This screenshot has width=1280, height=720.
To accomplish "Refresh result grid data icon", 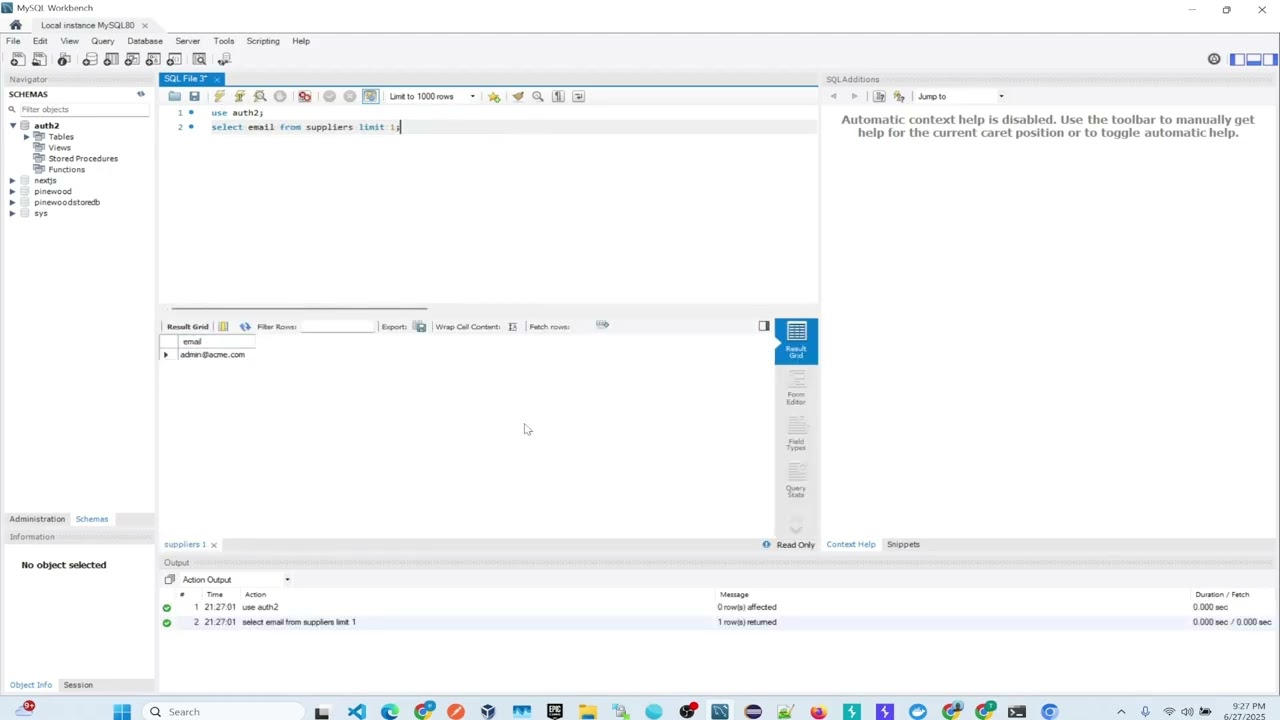I will click(245, 327).
